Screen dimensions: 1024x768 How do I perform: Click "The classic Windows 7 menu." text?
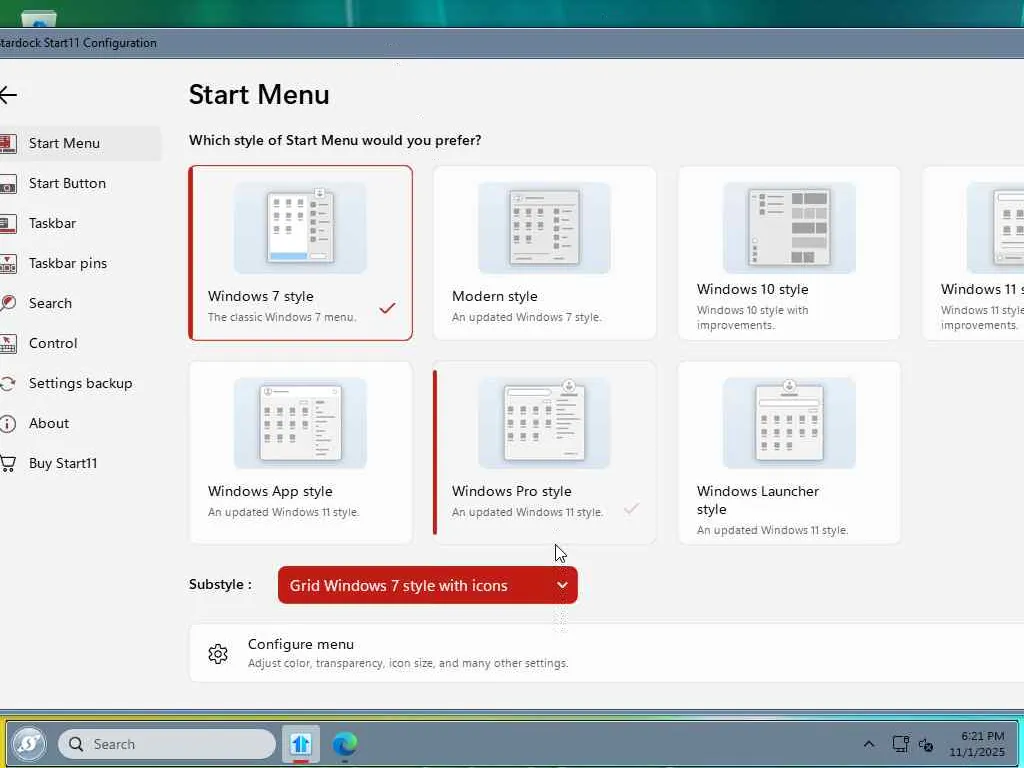click(282, 317)
